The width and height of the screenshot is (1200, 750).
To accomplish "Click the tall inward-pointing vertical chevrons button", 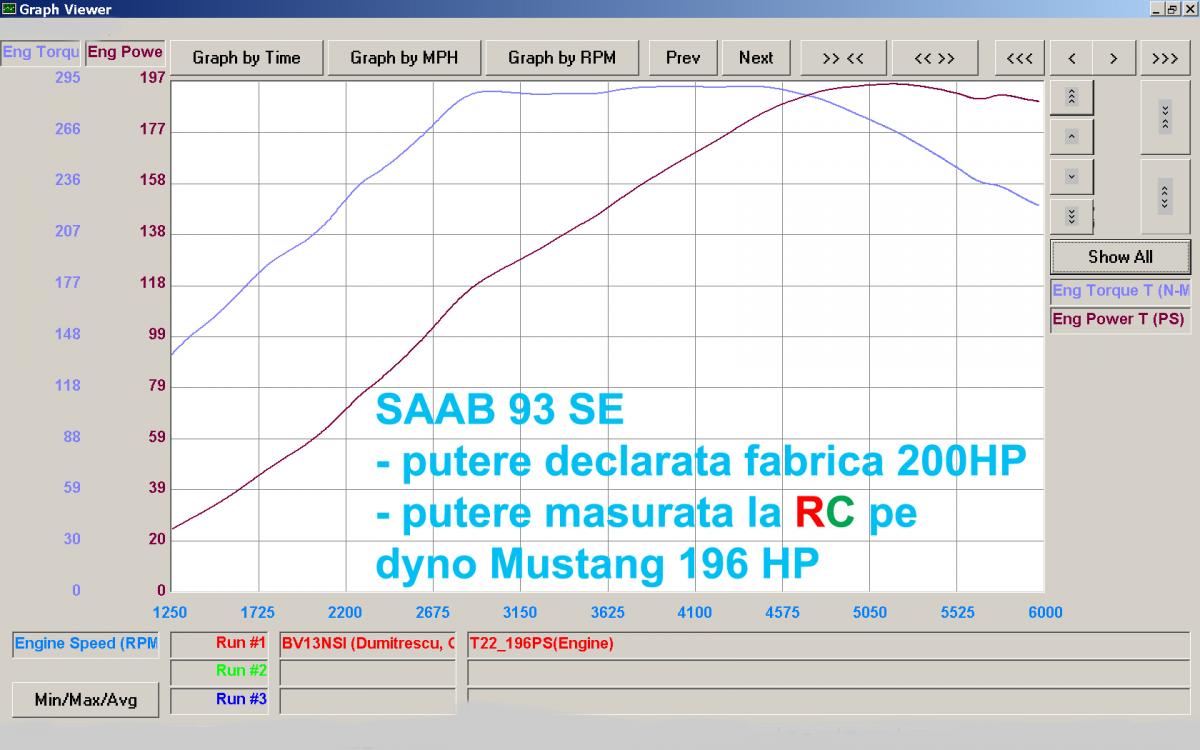I will (1165, 117).
